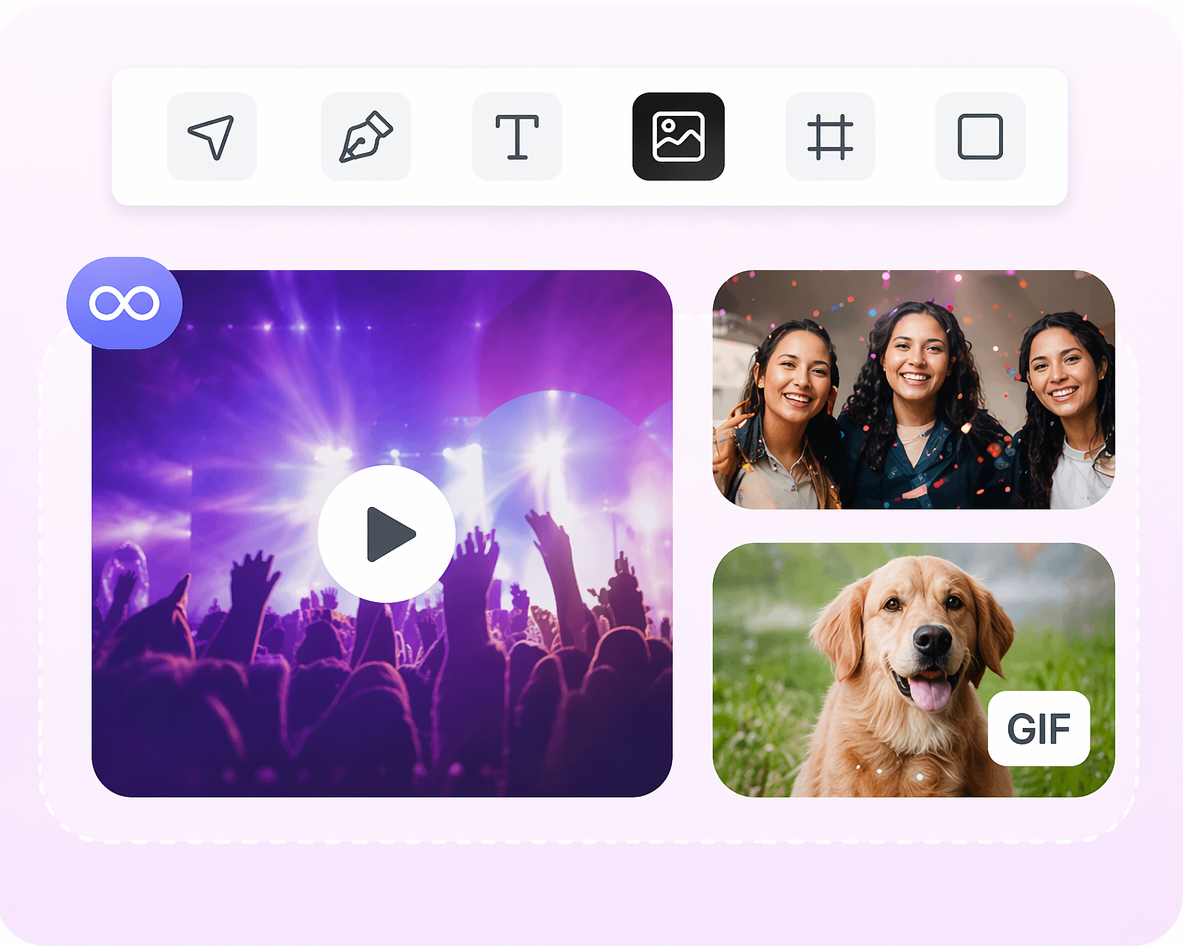Image resolution: width=1185 pixels, height=948 pixels.
Task: Select the cursor arrow tool
Action: click(x=211, y=137)
